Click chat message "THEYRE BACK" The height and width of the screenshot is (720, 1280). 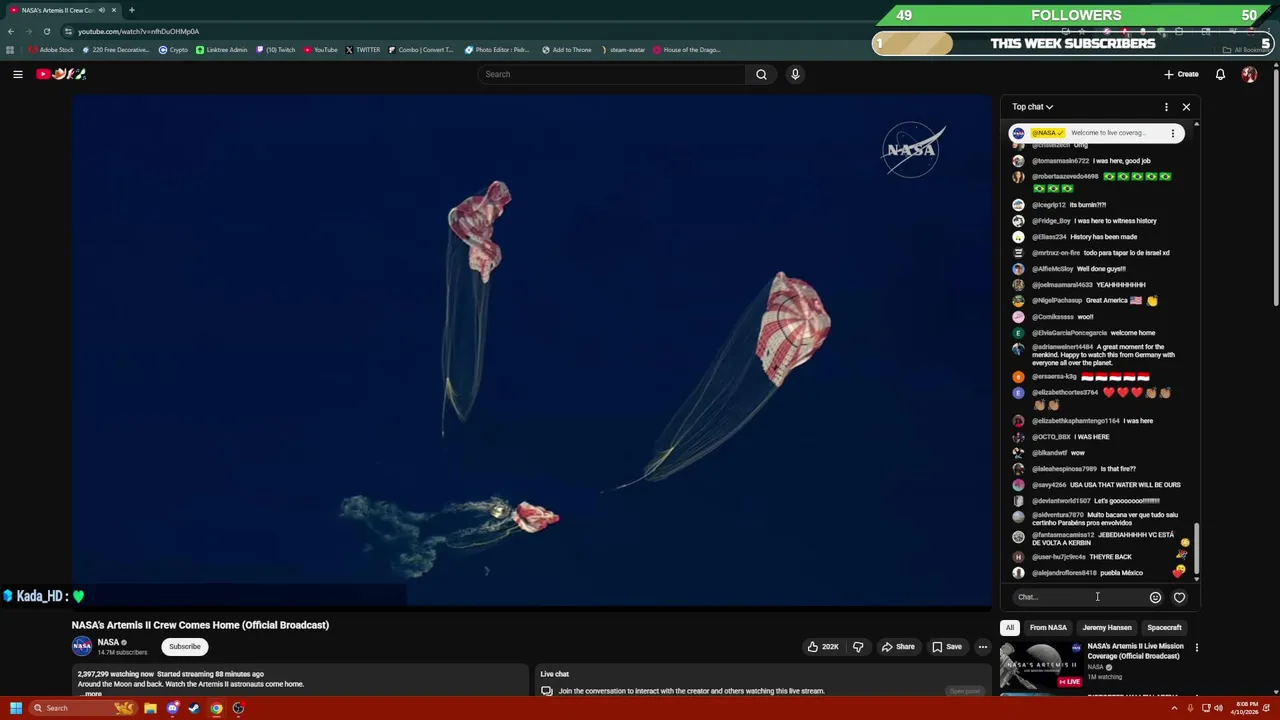coord(1110,557)
